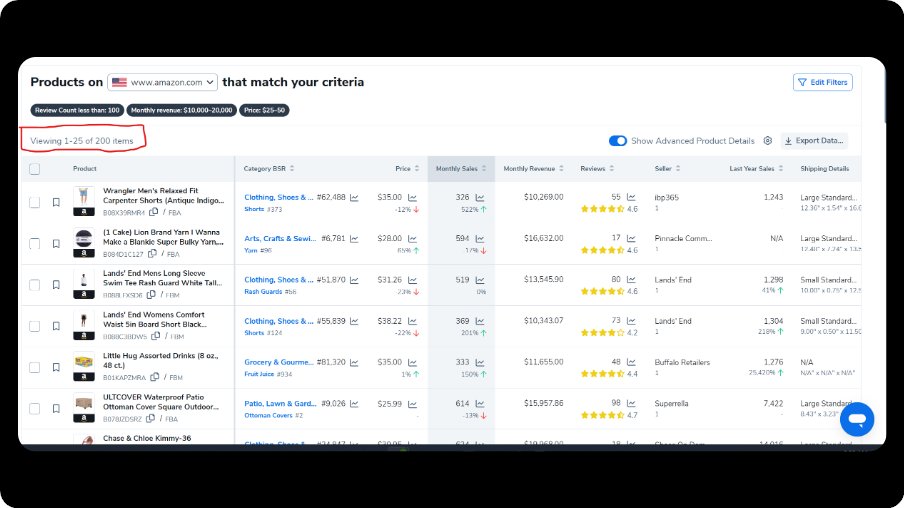
Task: Click the Price $25-50 filter tag
Action: (x=264, y=110)
